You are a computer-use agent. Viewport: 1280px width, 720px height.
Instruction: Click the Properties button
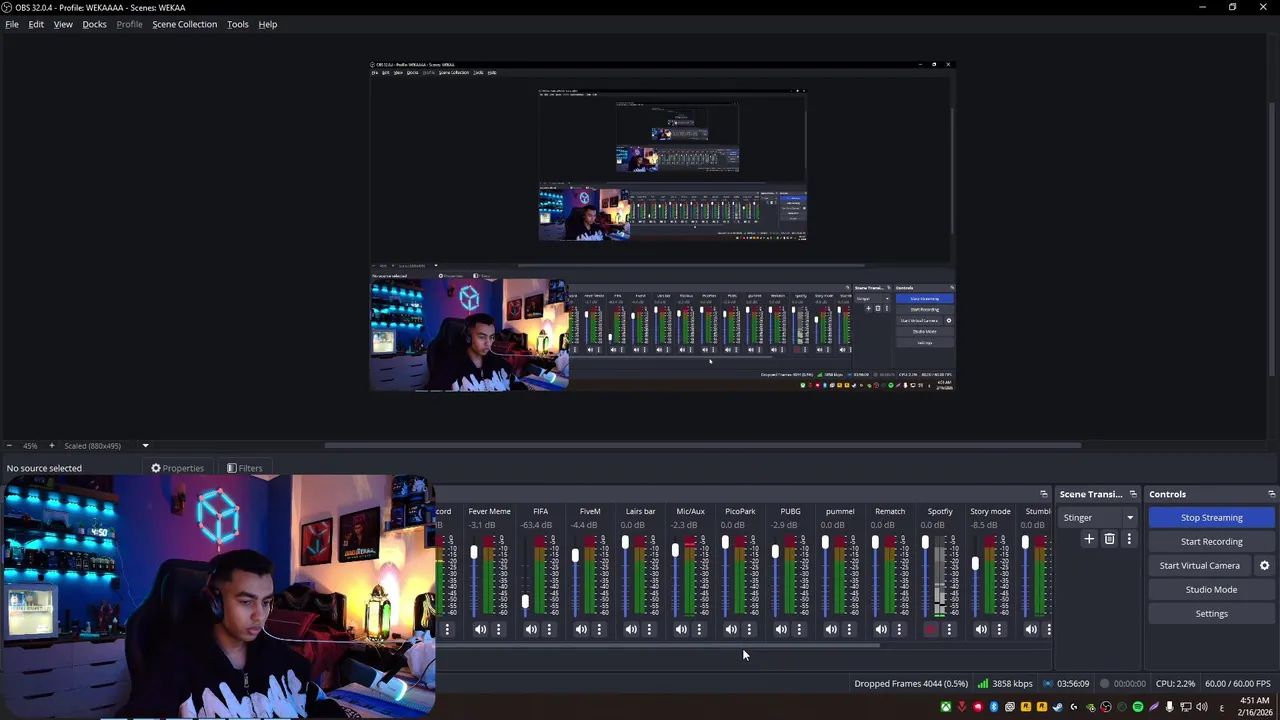178,468
